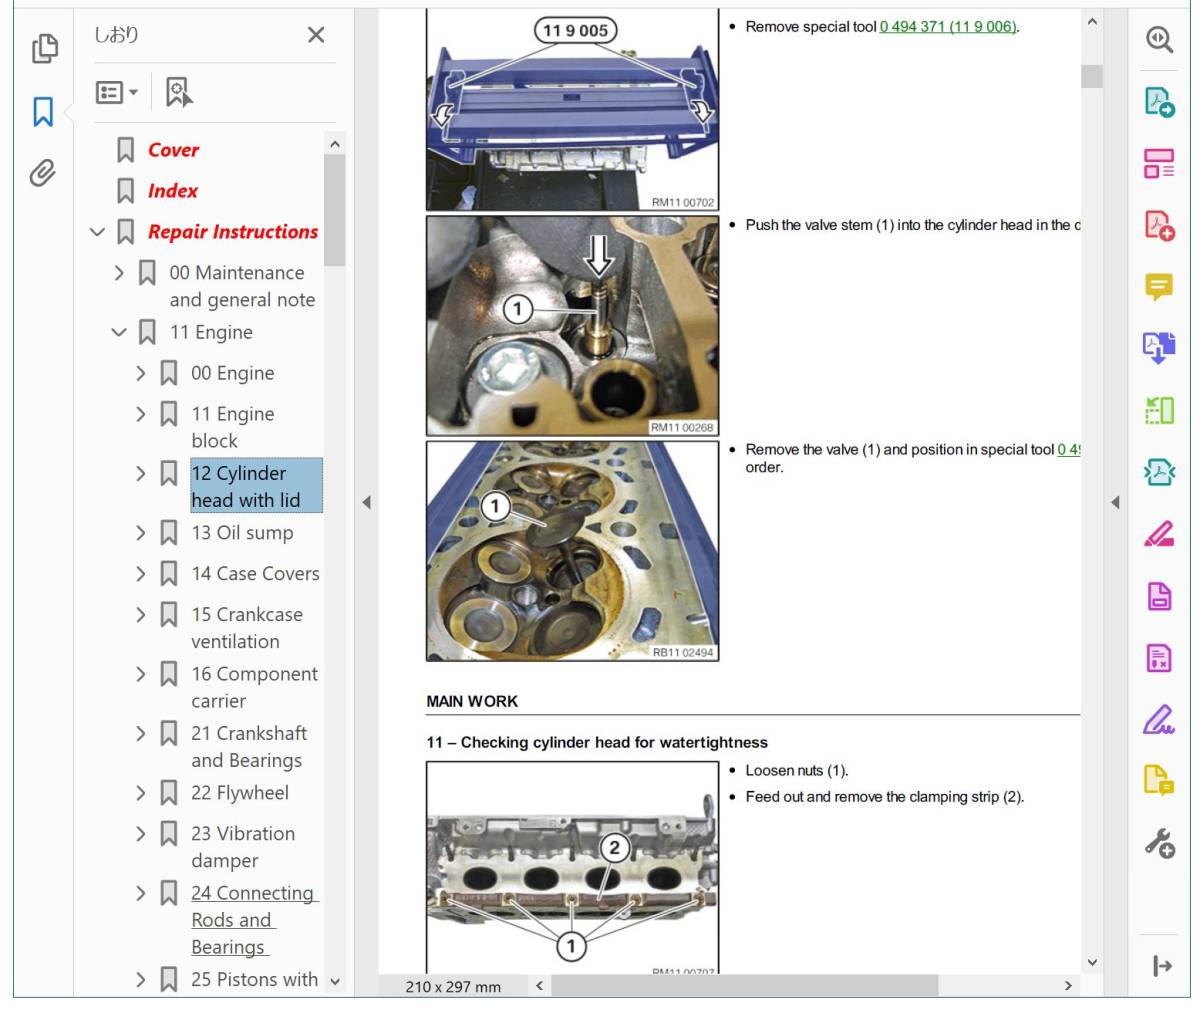Collapse the 11 Engine bookmark
The width and height of the screenshot is (1200, 1010).
(x=119, y=332)
